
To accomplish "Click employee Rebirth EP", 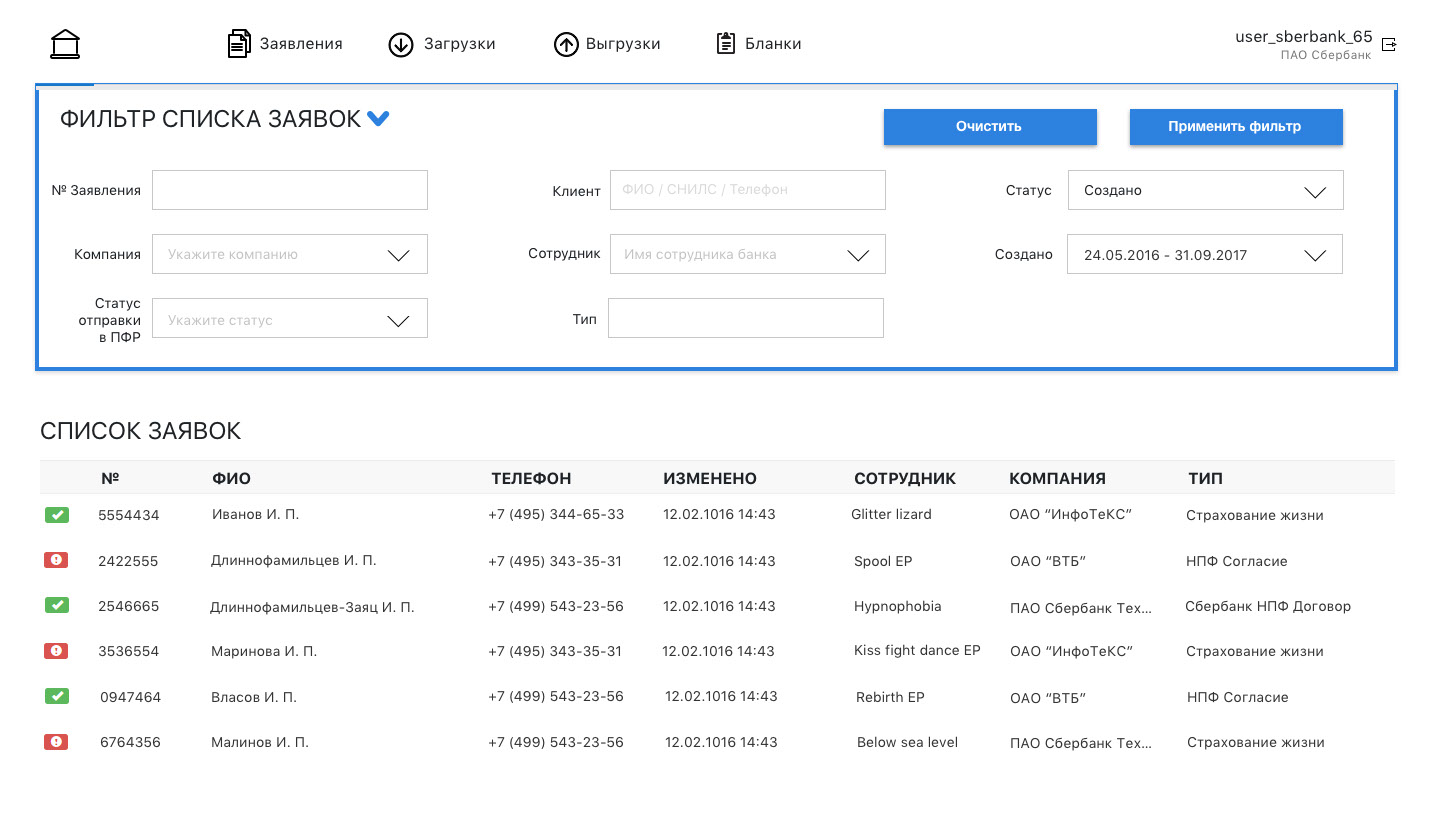I will (890, 697).
